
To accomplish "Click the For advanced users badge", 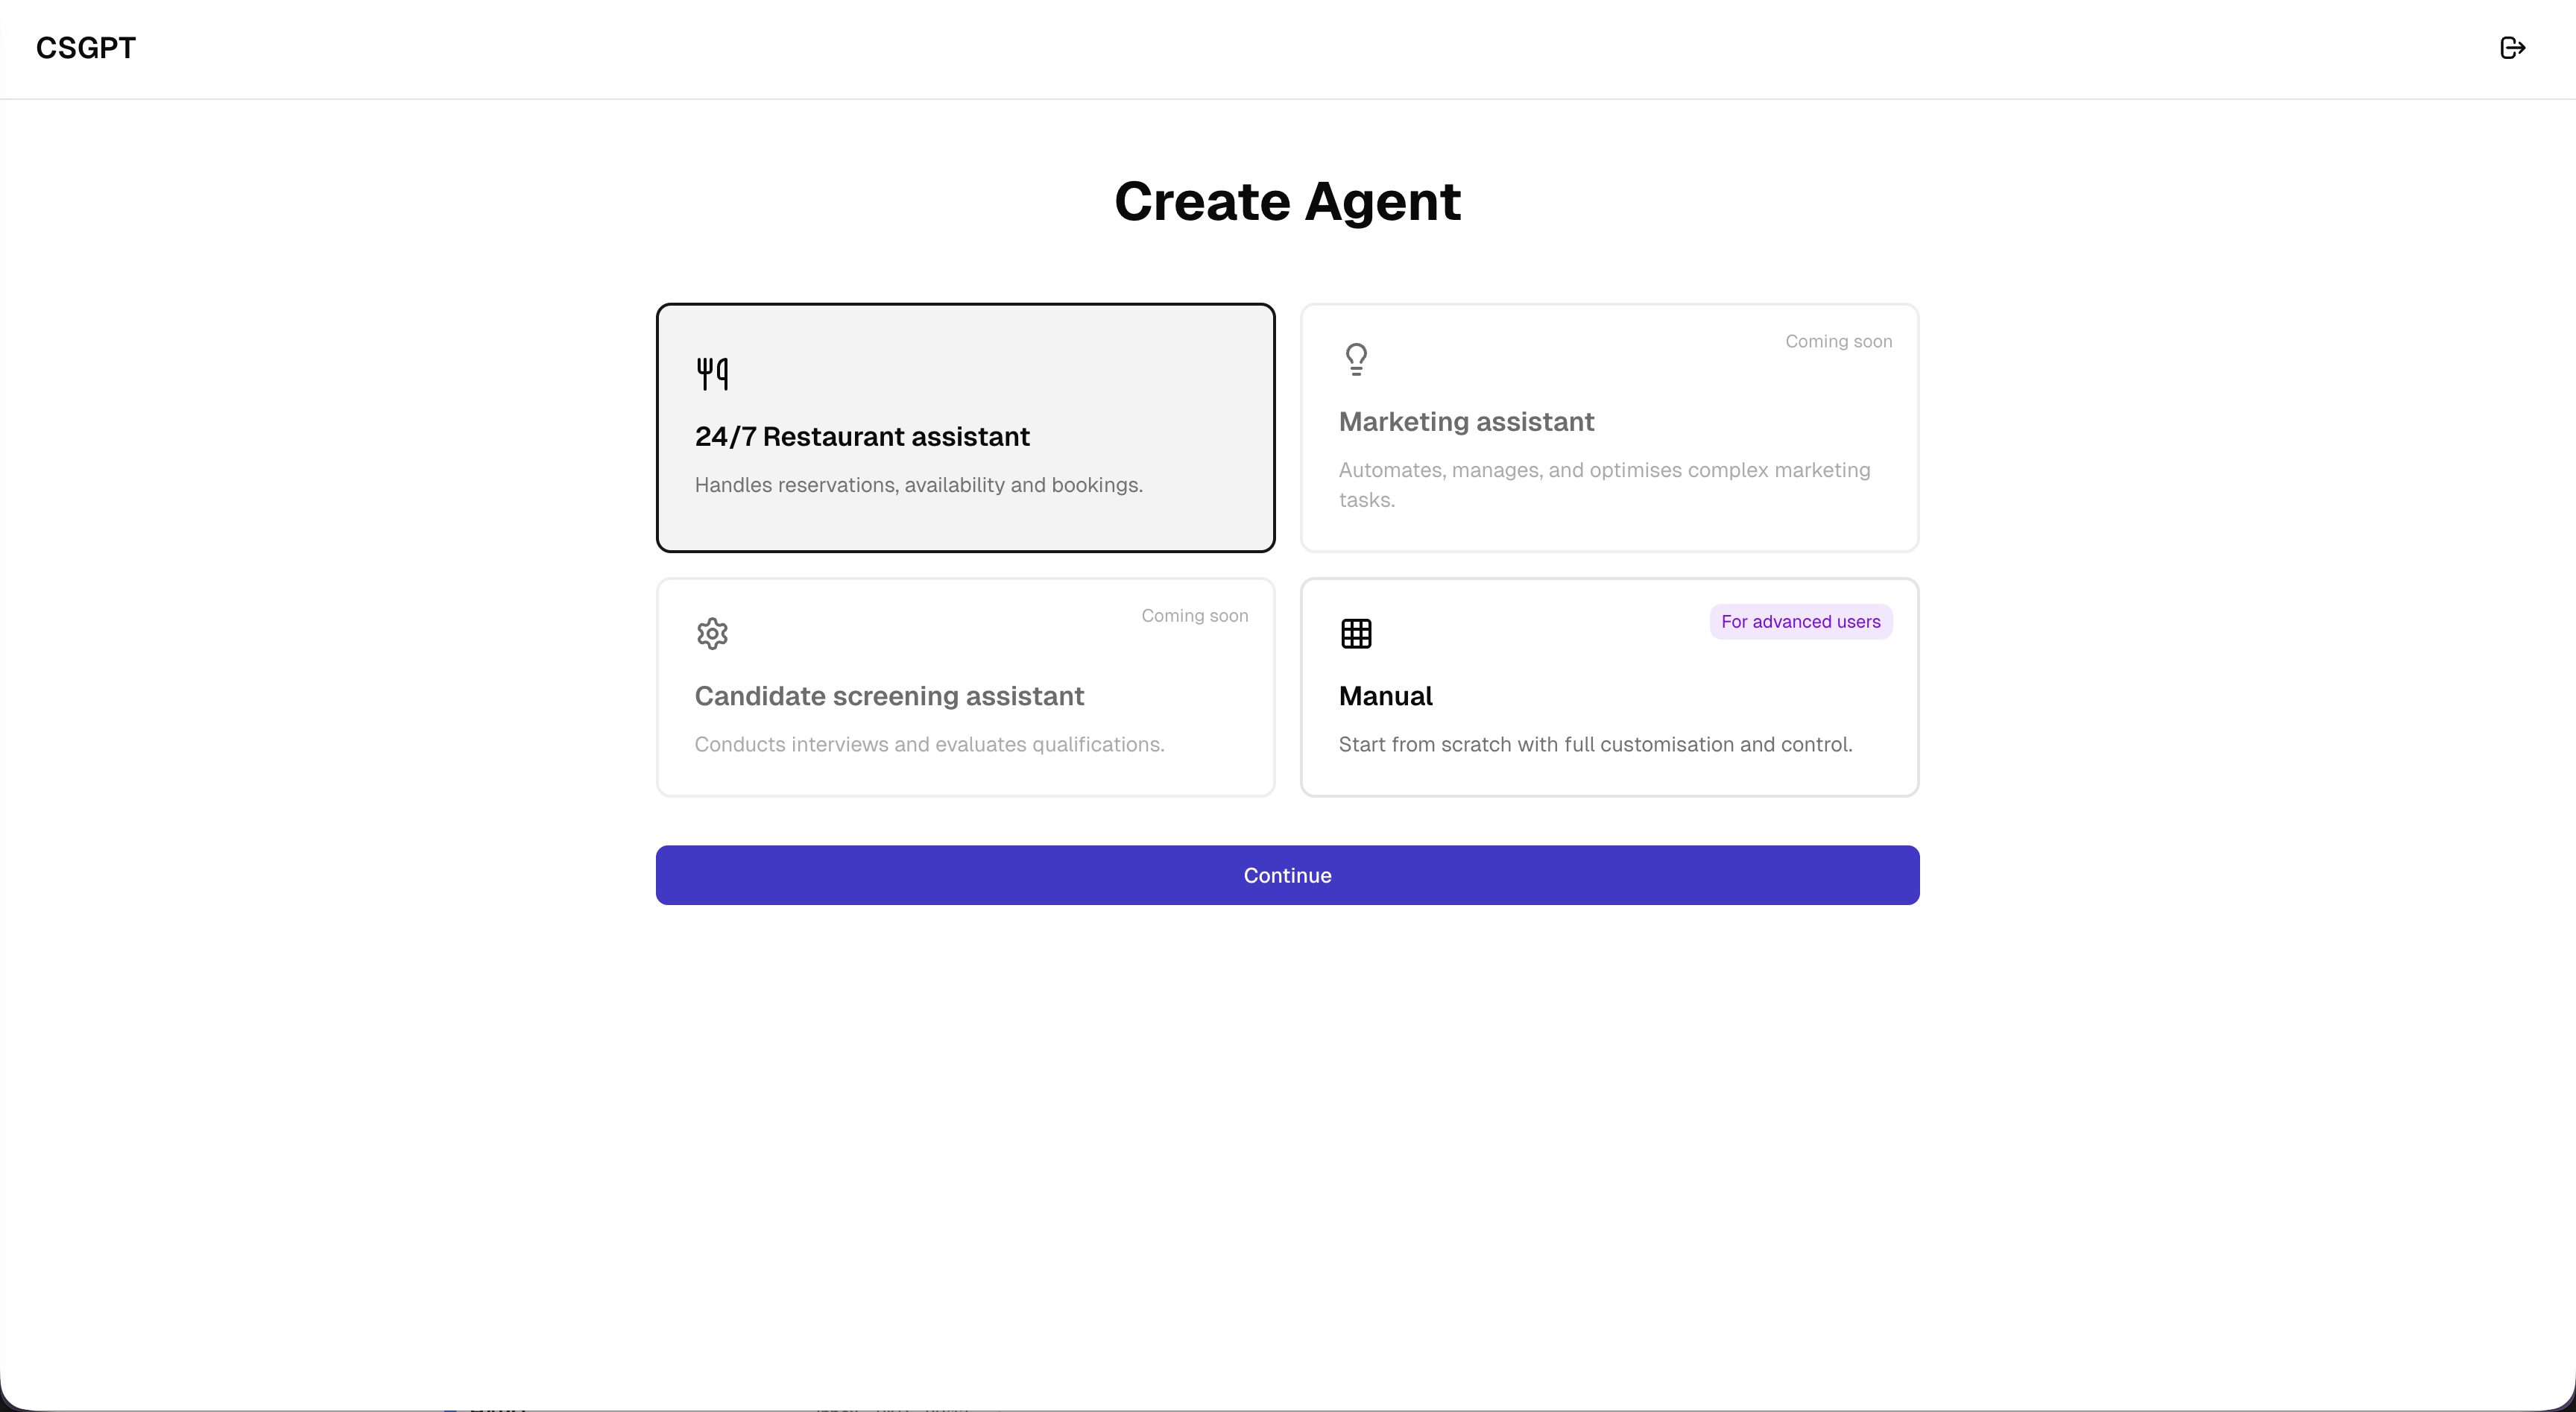I will pos(1798,621).
